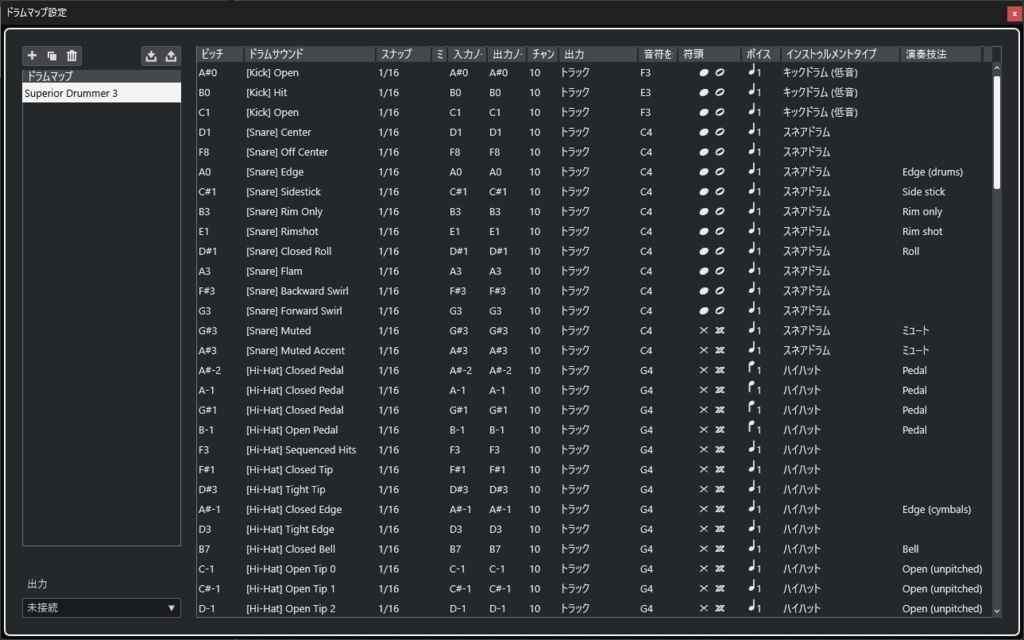Click the import drum map icon (down arrow)
Viewport: 1024px width, 640px height.
pos(151,56)
